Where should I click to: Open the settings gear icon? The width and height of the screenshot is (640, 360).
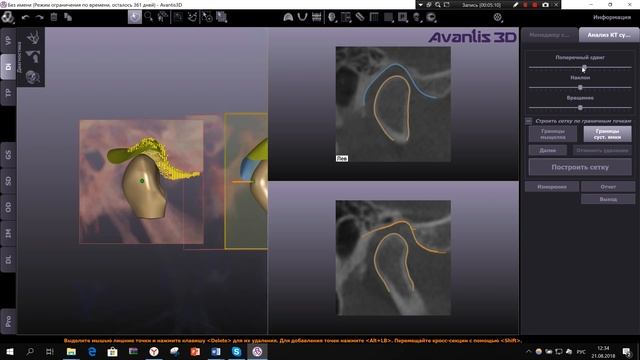pyautogui.click(x=498, y=17)
